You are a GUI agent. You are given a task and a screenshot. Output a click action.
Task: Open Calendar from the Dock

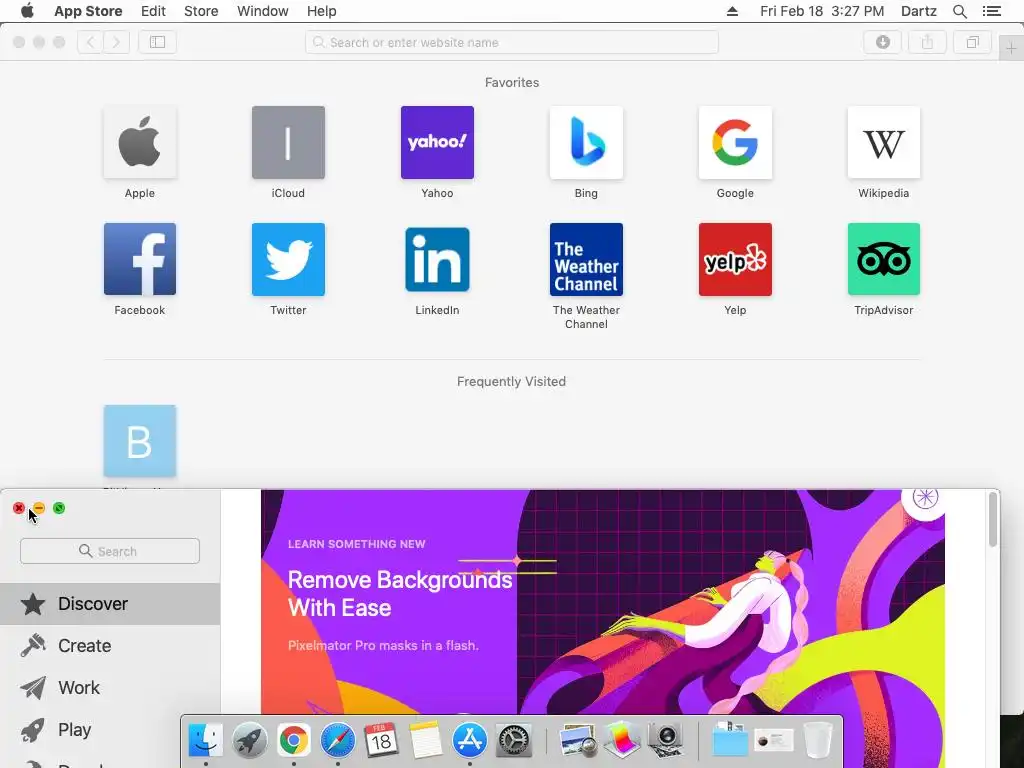click(x=381, y=740)
